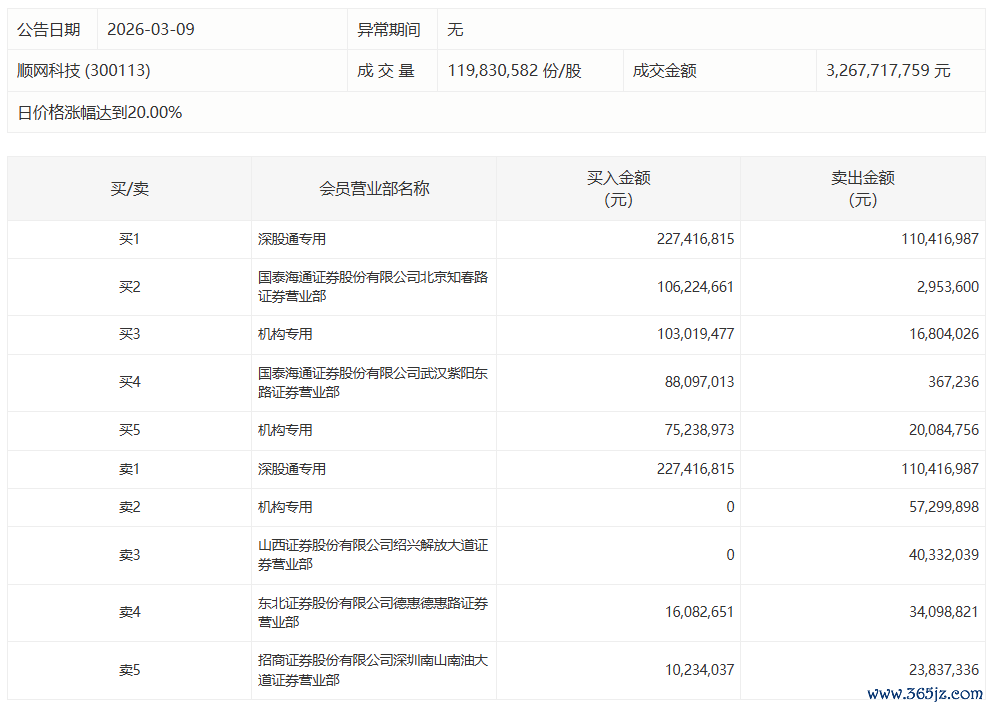Click 机构专用 in the 买5 row
This screenshot has height=709, width=990.
click(x=285, y=430)
